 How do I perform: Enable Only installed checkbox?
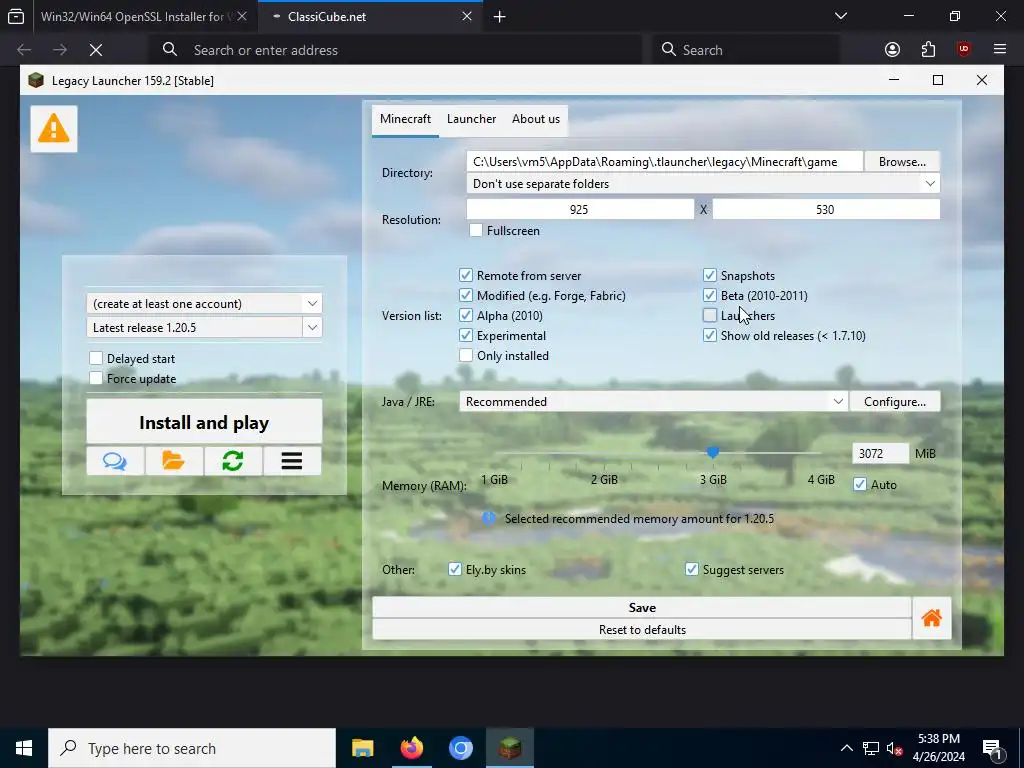click(x=466, y=356)
